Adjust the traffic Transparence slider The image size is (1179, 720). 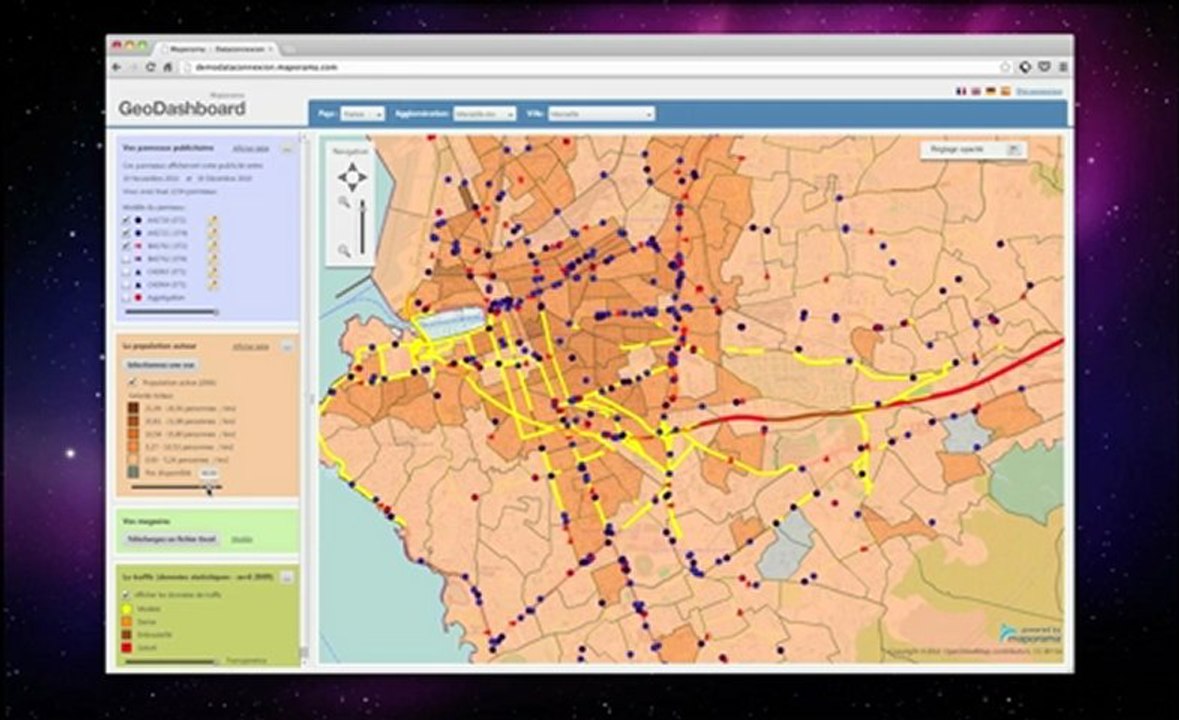coord(171,661)
